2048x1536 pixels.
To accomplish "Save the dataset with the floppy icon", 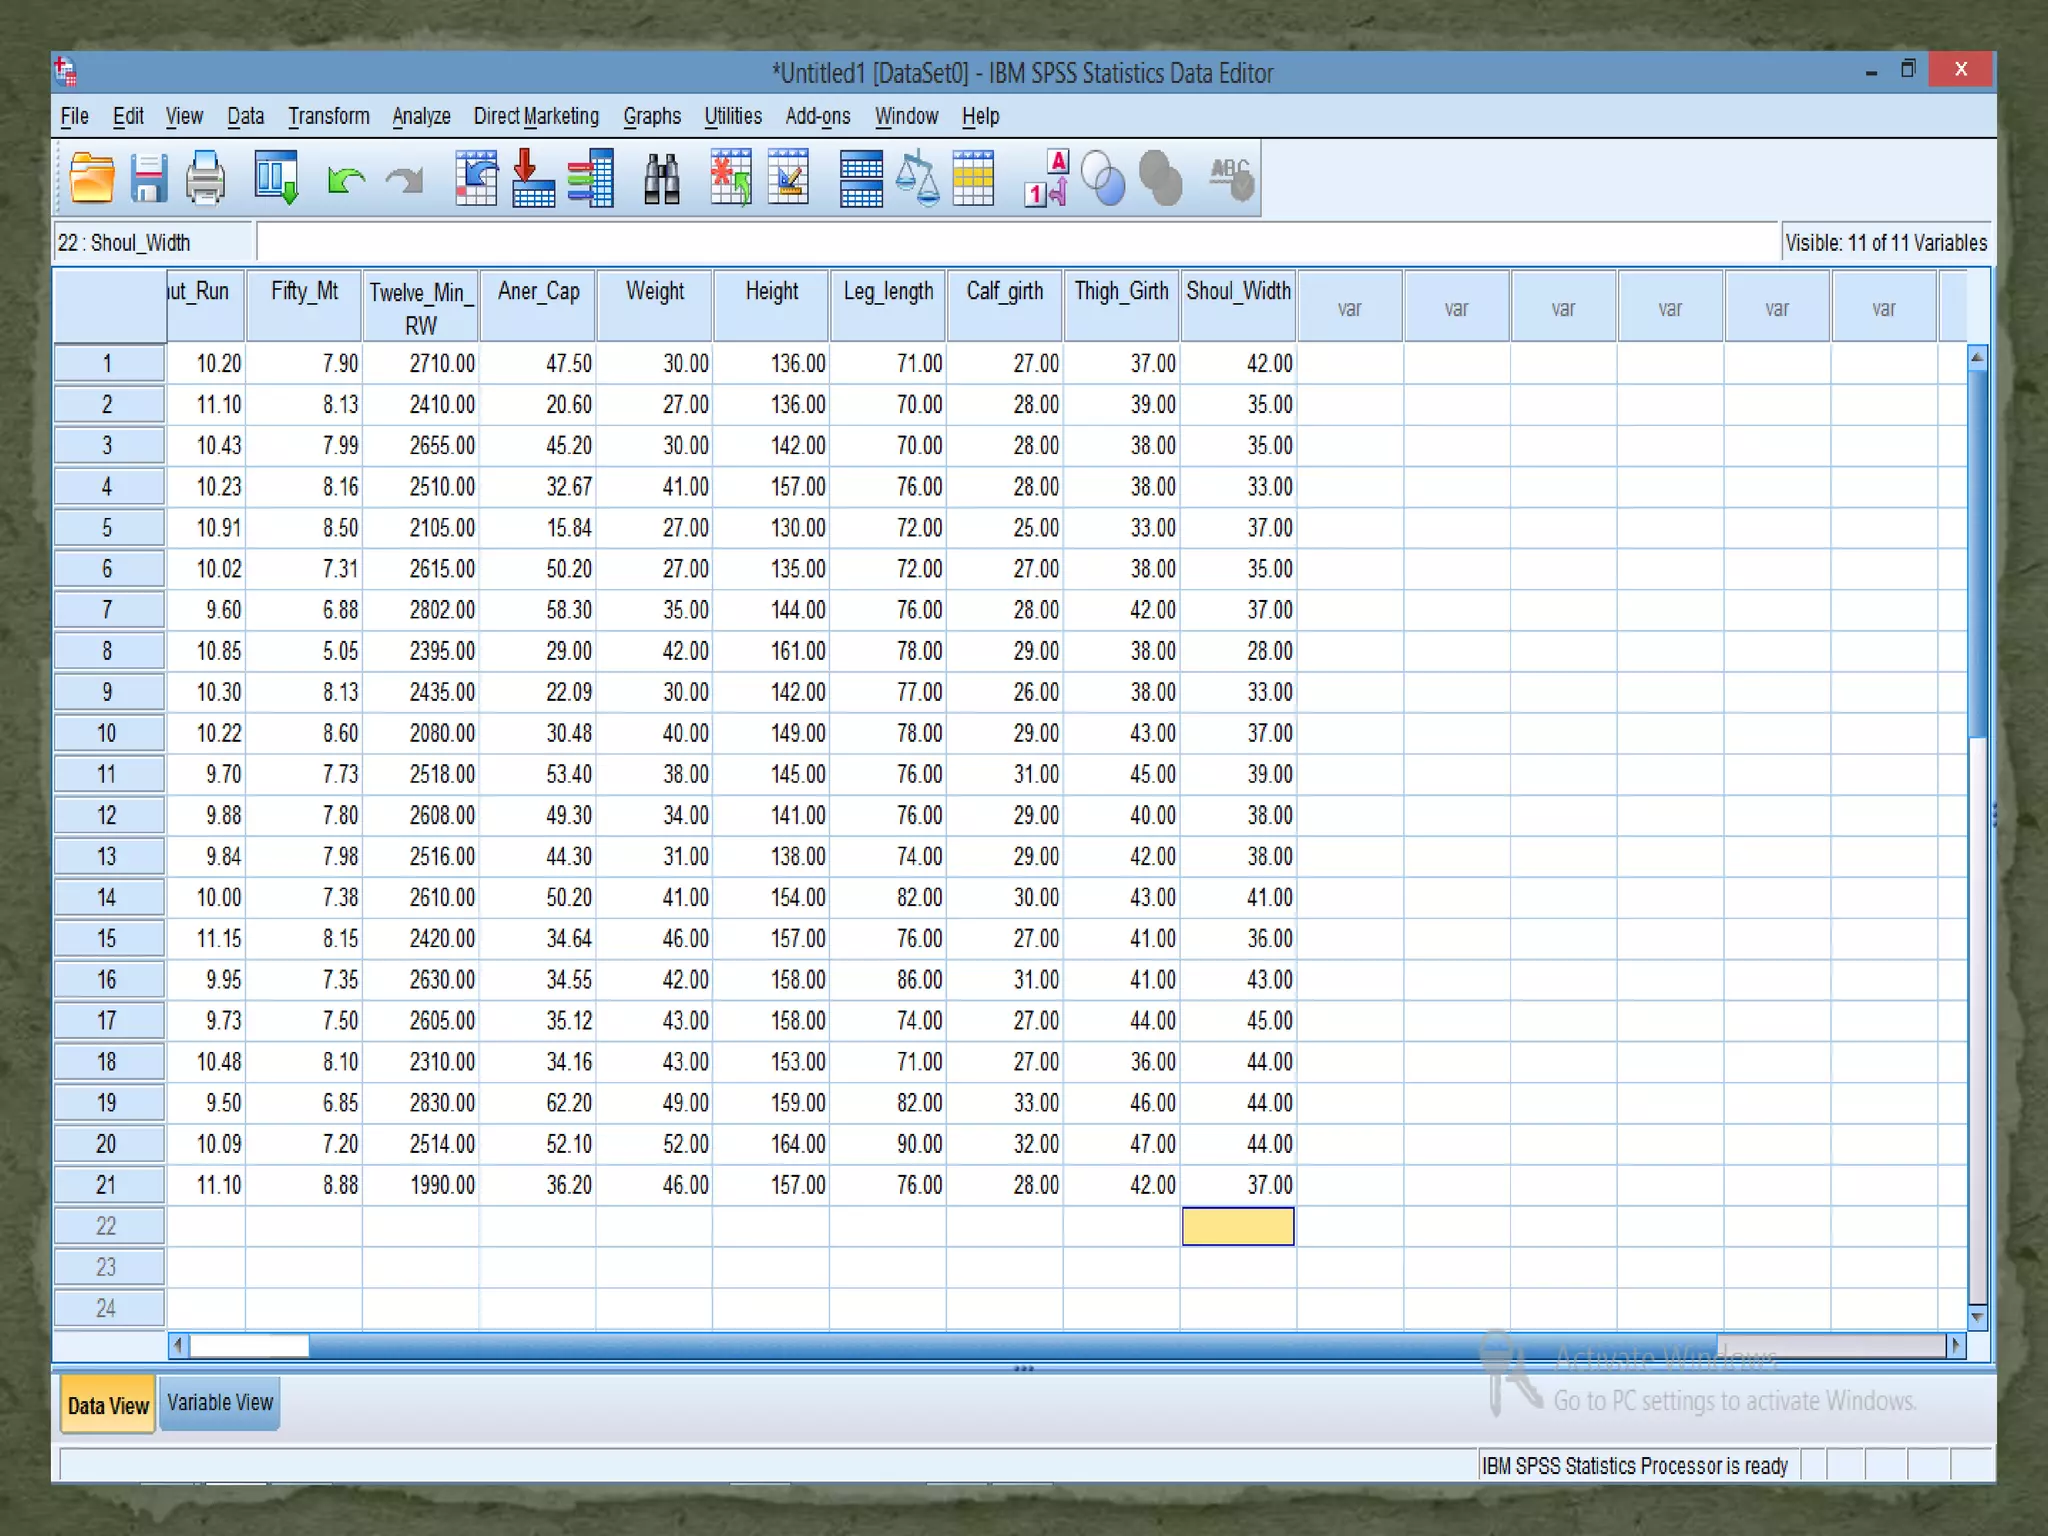I will [x=148, y=180].
